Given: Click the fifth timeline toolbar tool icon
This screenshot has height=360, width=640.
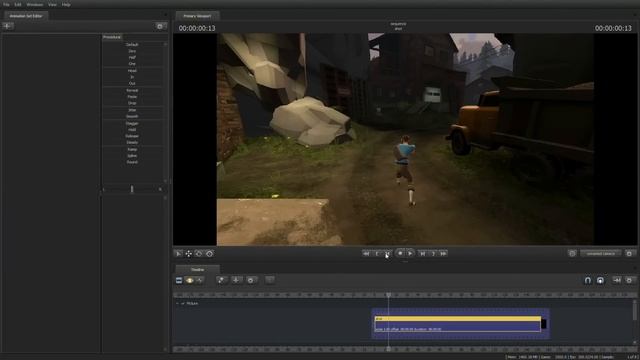Looking at the screenshot, I should (x=236, y=280).
